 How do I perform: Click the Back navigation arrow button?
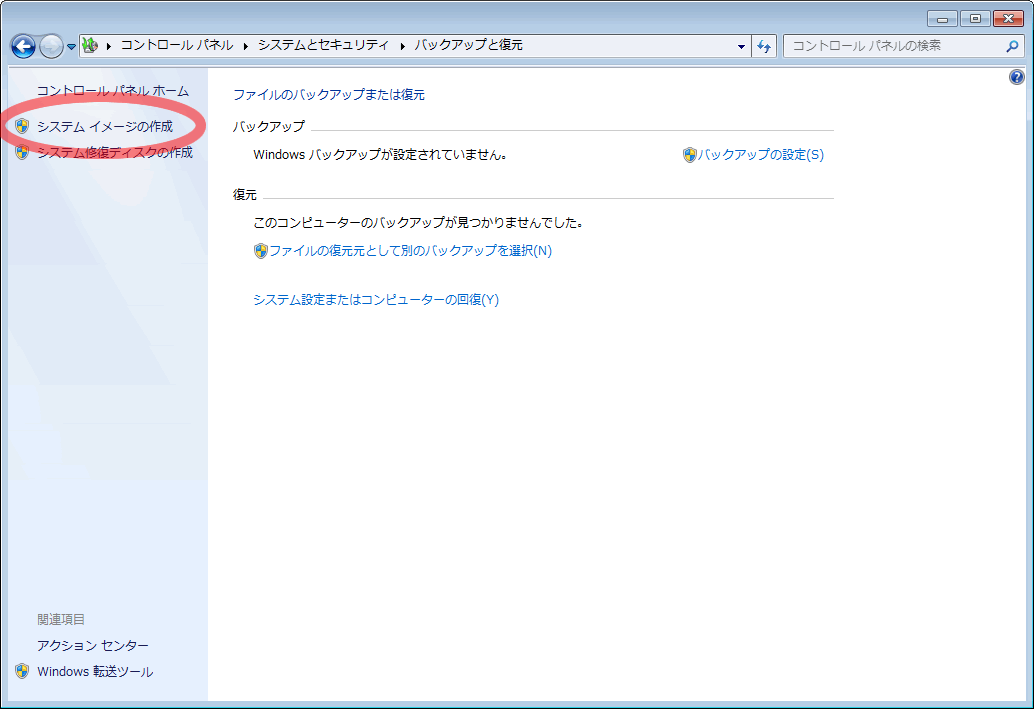tap(24, 46)
